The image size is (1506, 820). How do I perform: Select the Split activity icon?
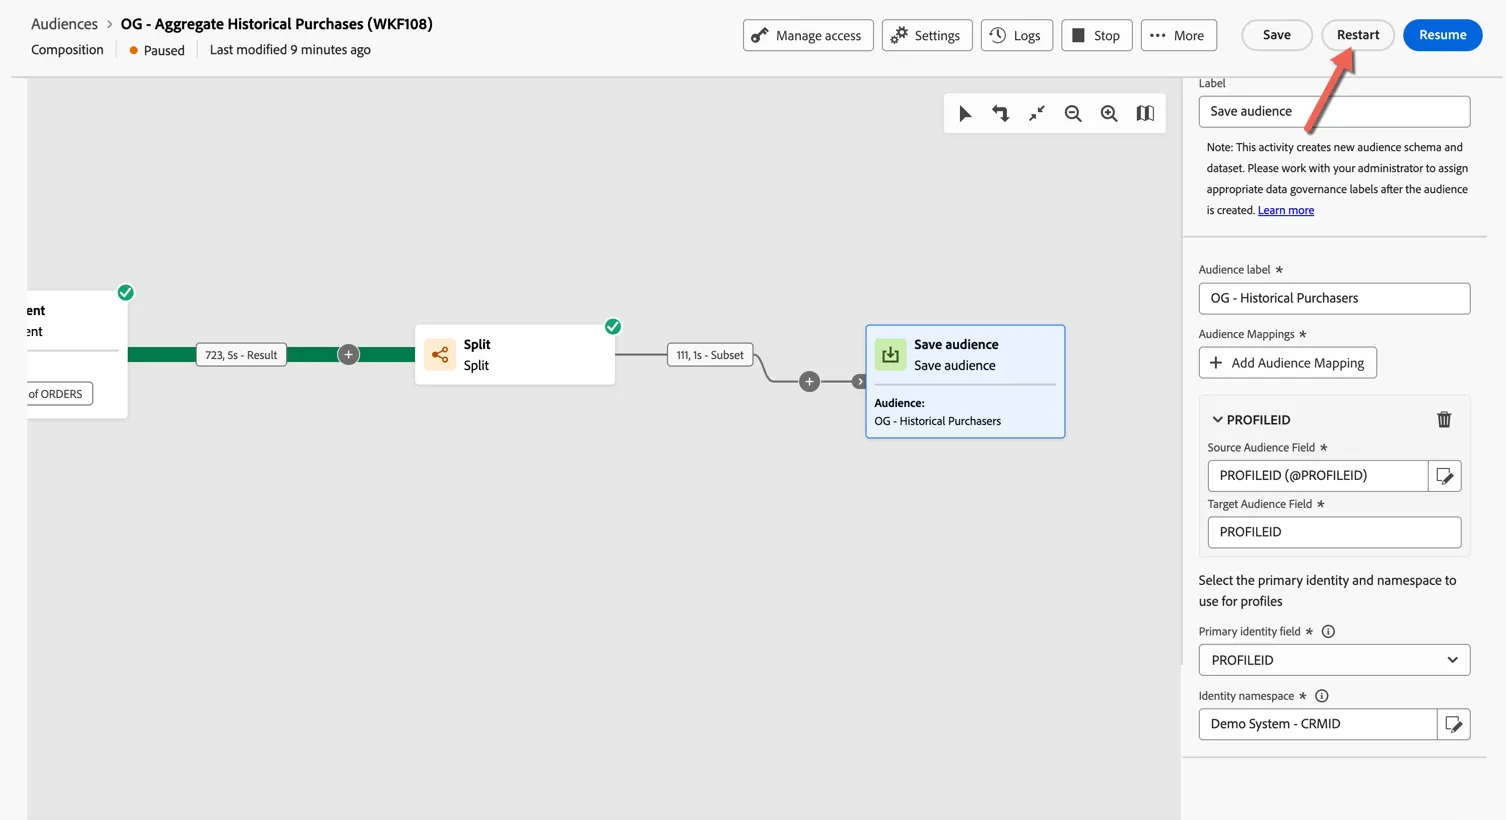point(440,355)
